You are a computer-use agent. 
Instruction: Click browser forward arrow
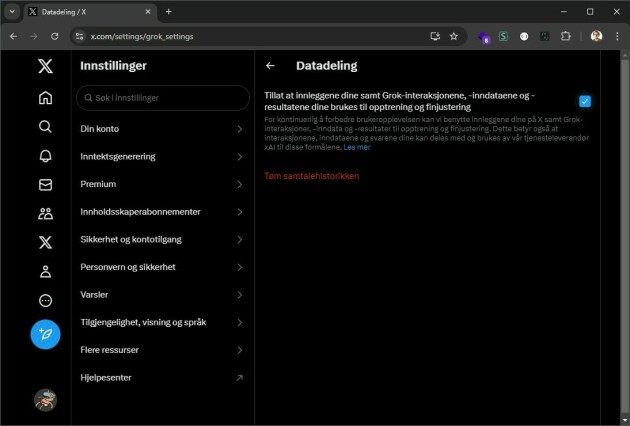pos(34,37)
